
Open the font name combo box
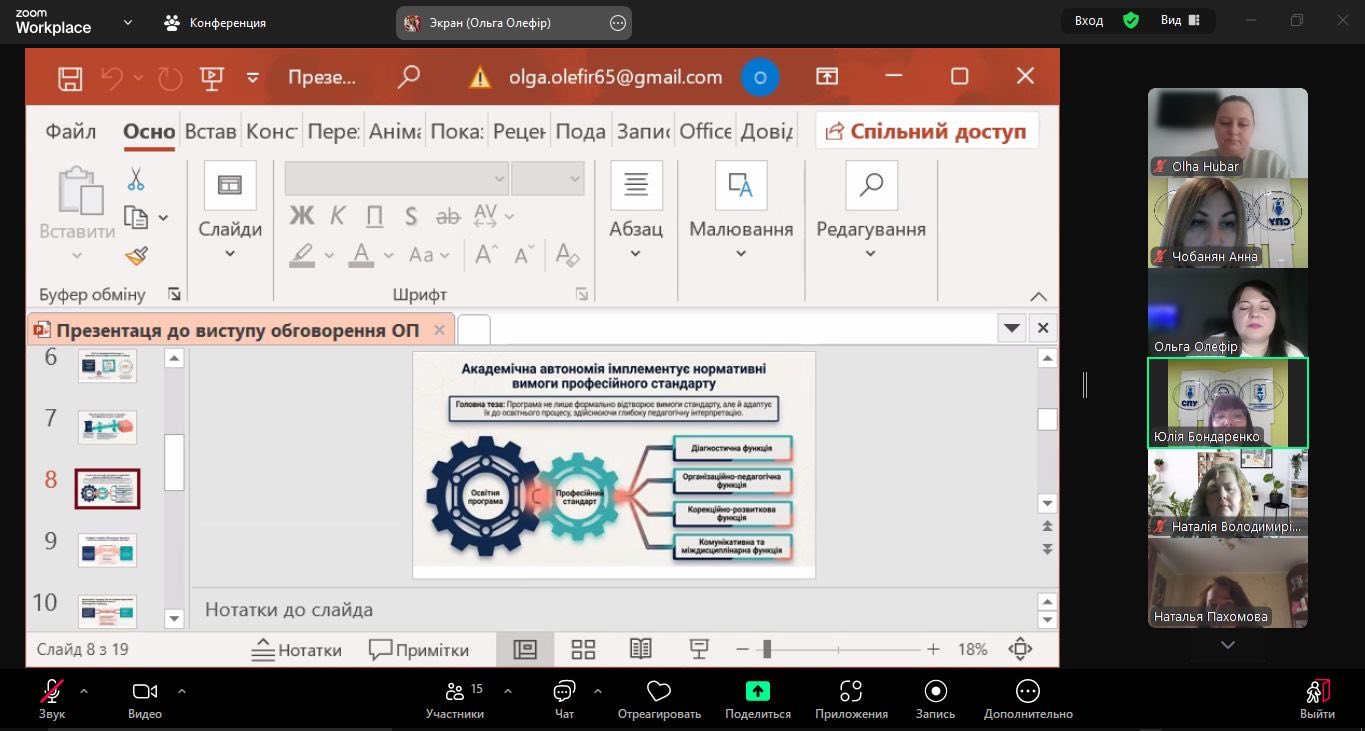point(397,179)
